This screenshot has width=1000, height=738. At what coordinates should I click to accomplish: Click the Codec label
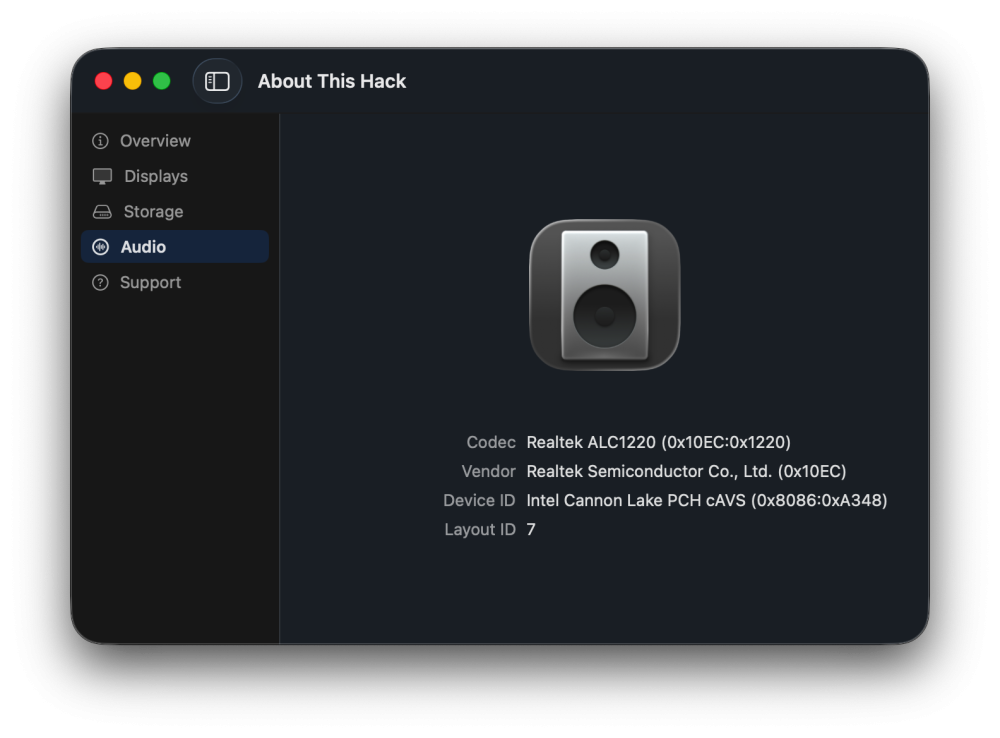[x=490, y=442]
